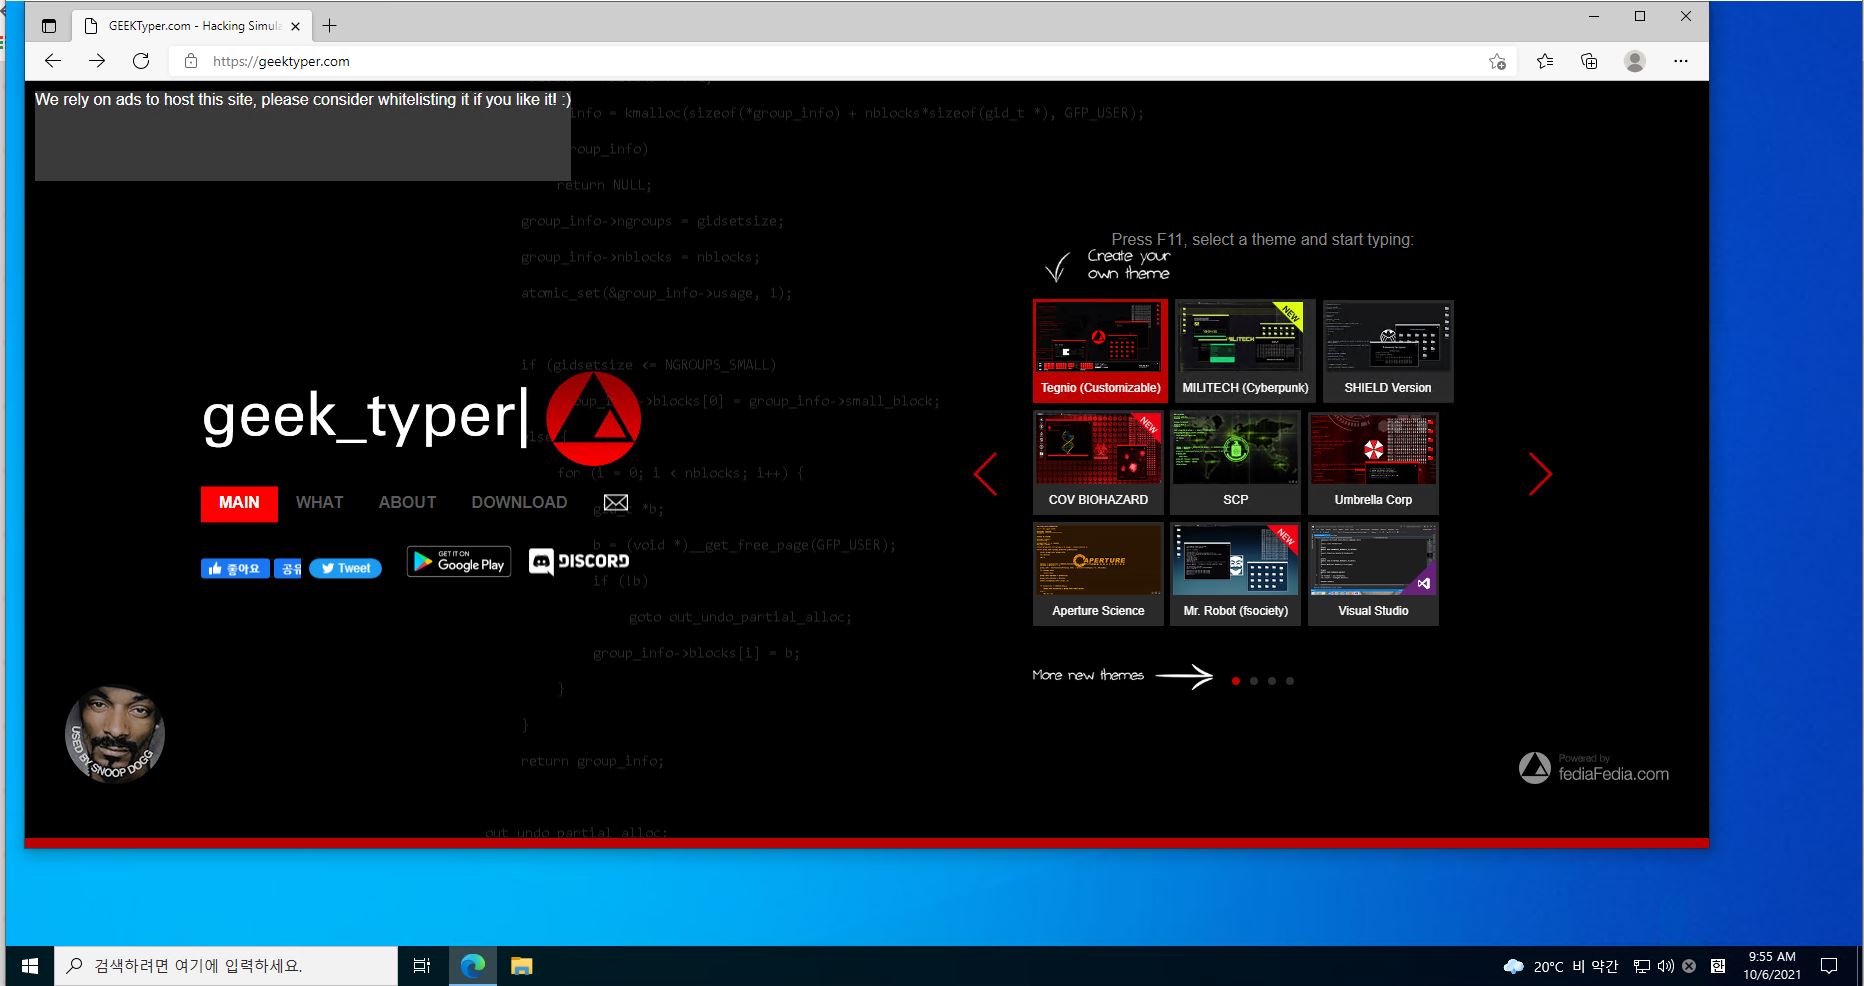Select the third theme page dot
The image size is (1864, 986).
(1272, 681)
